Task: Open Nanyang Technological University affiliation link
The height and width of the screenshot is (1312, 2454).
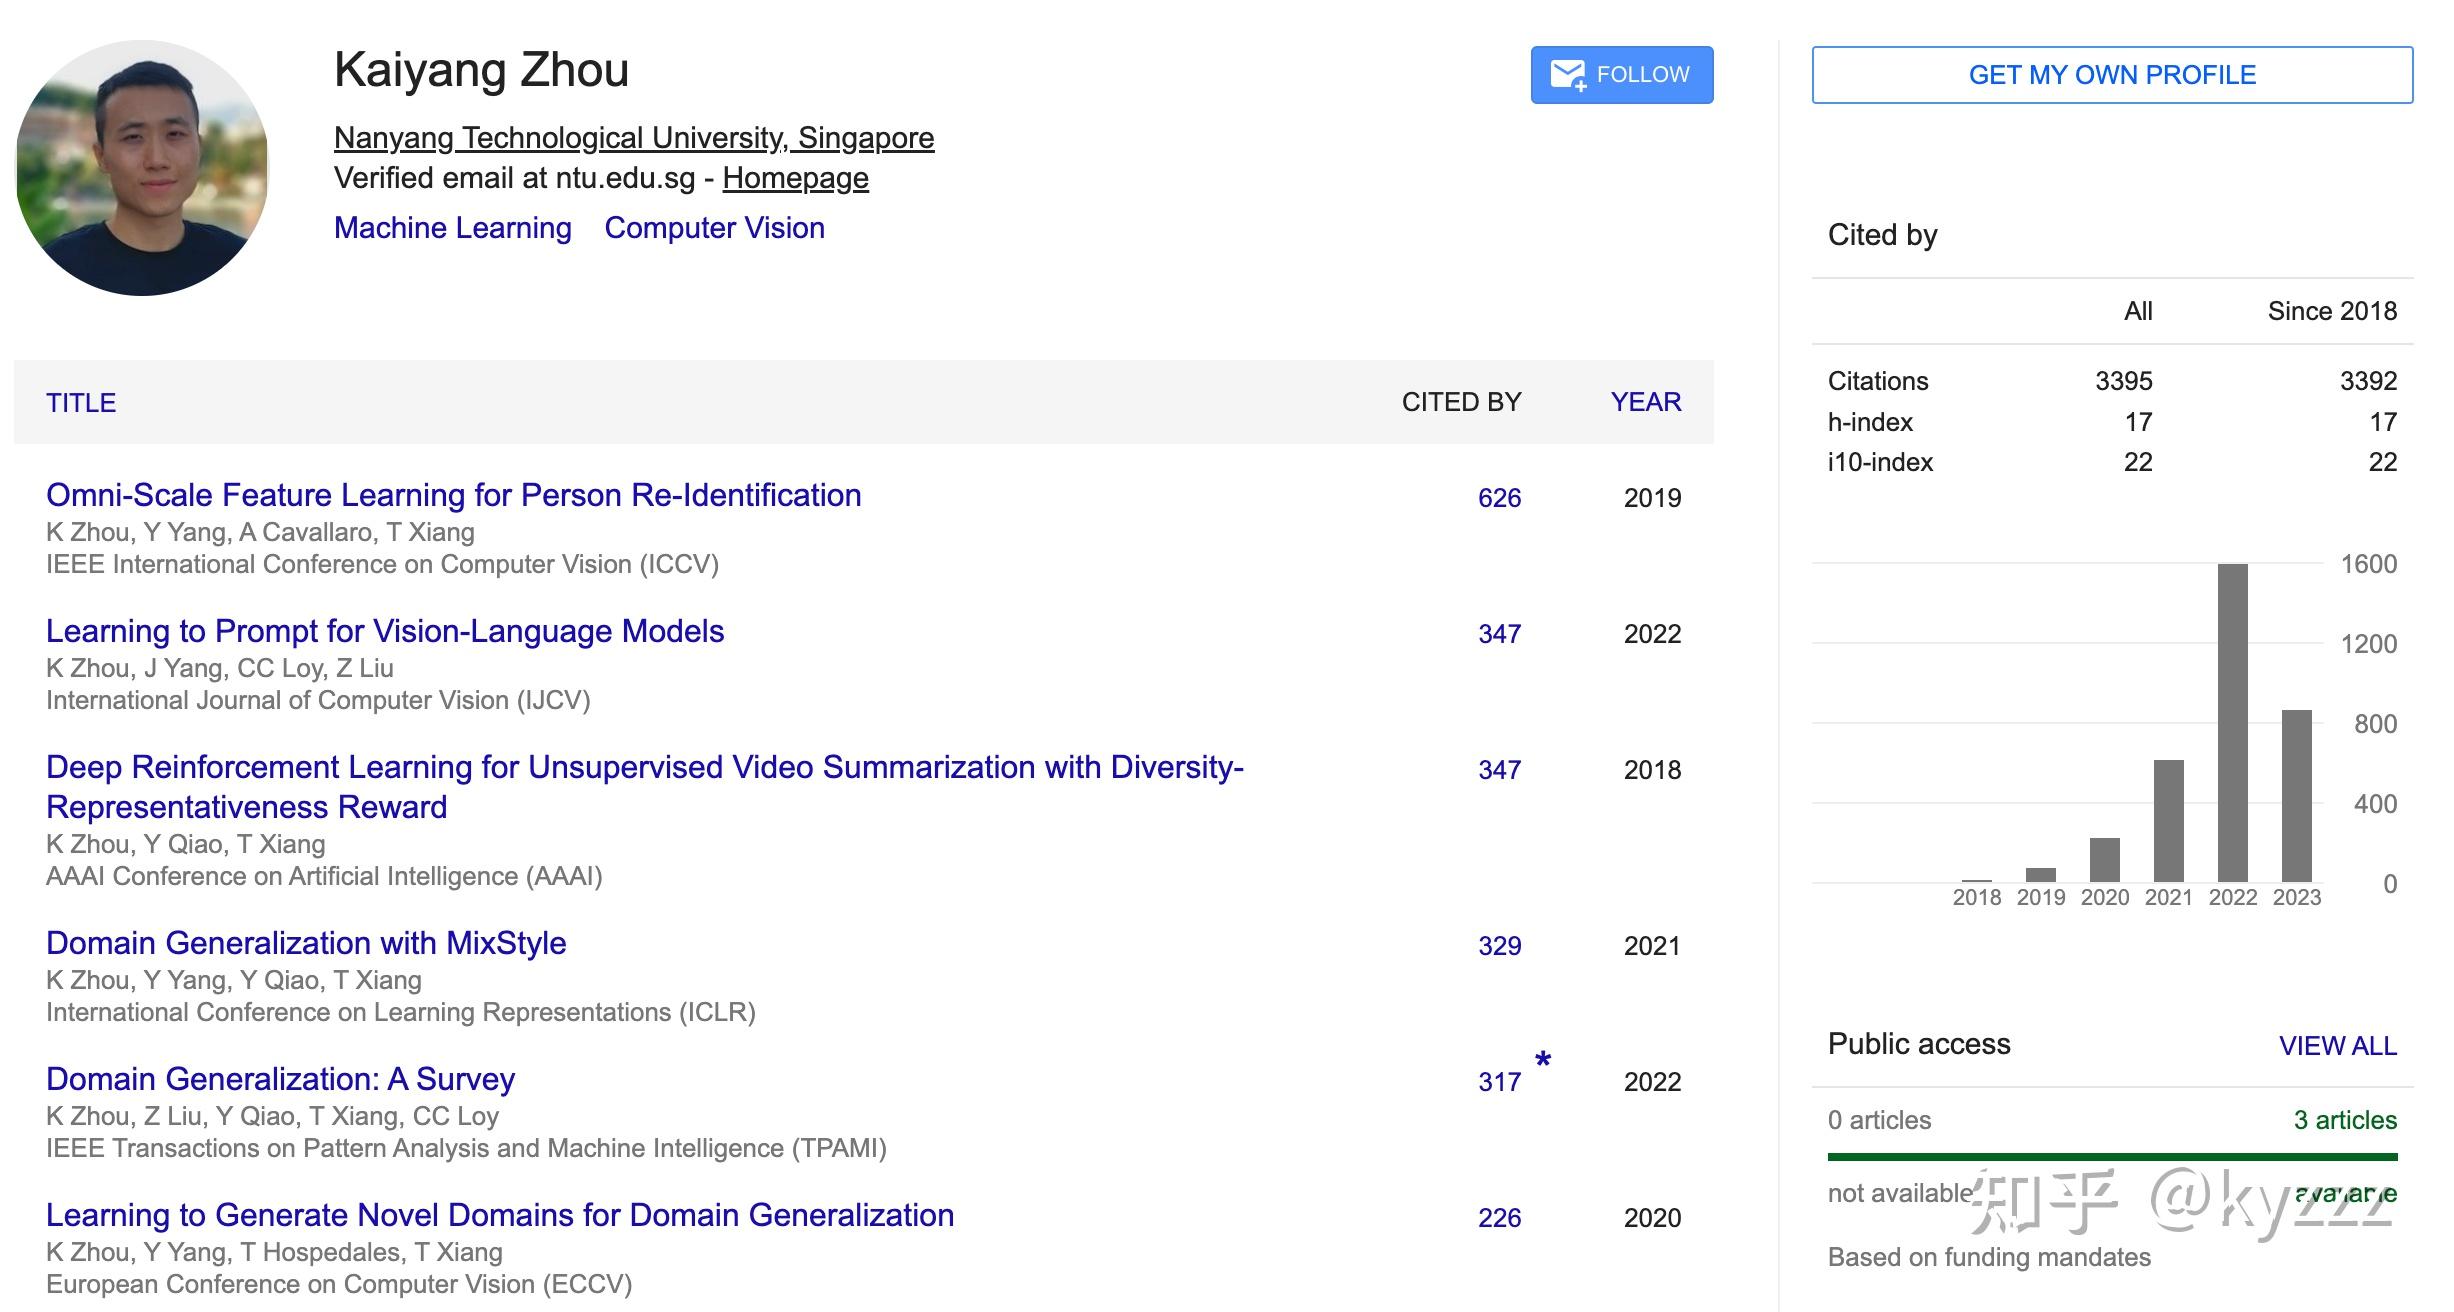Action: 633,138
